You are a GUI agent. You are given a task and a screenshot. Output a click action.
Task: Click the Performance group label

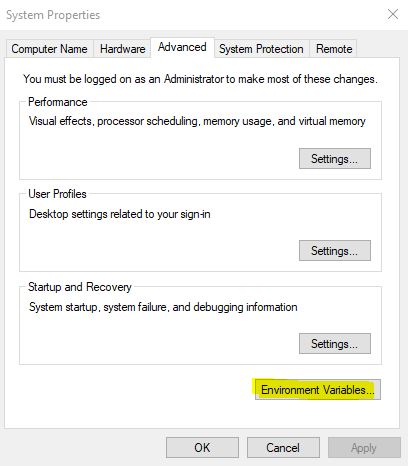pyautogui.click(x=58, y=102)
